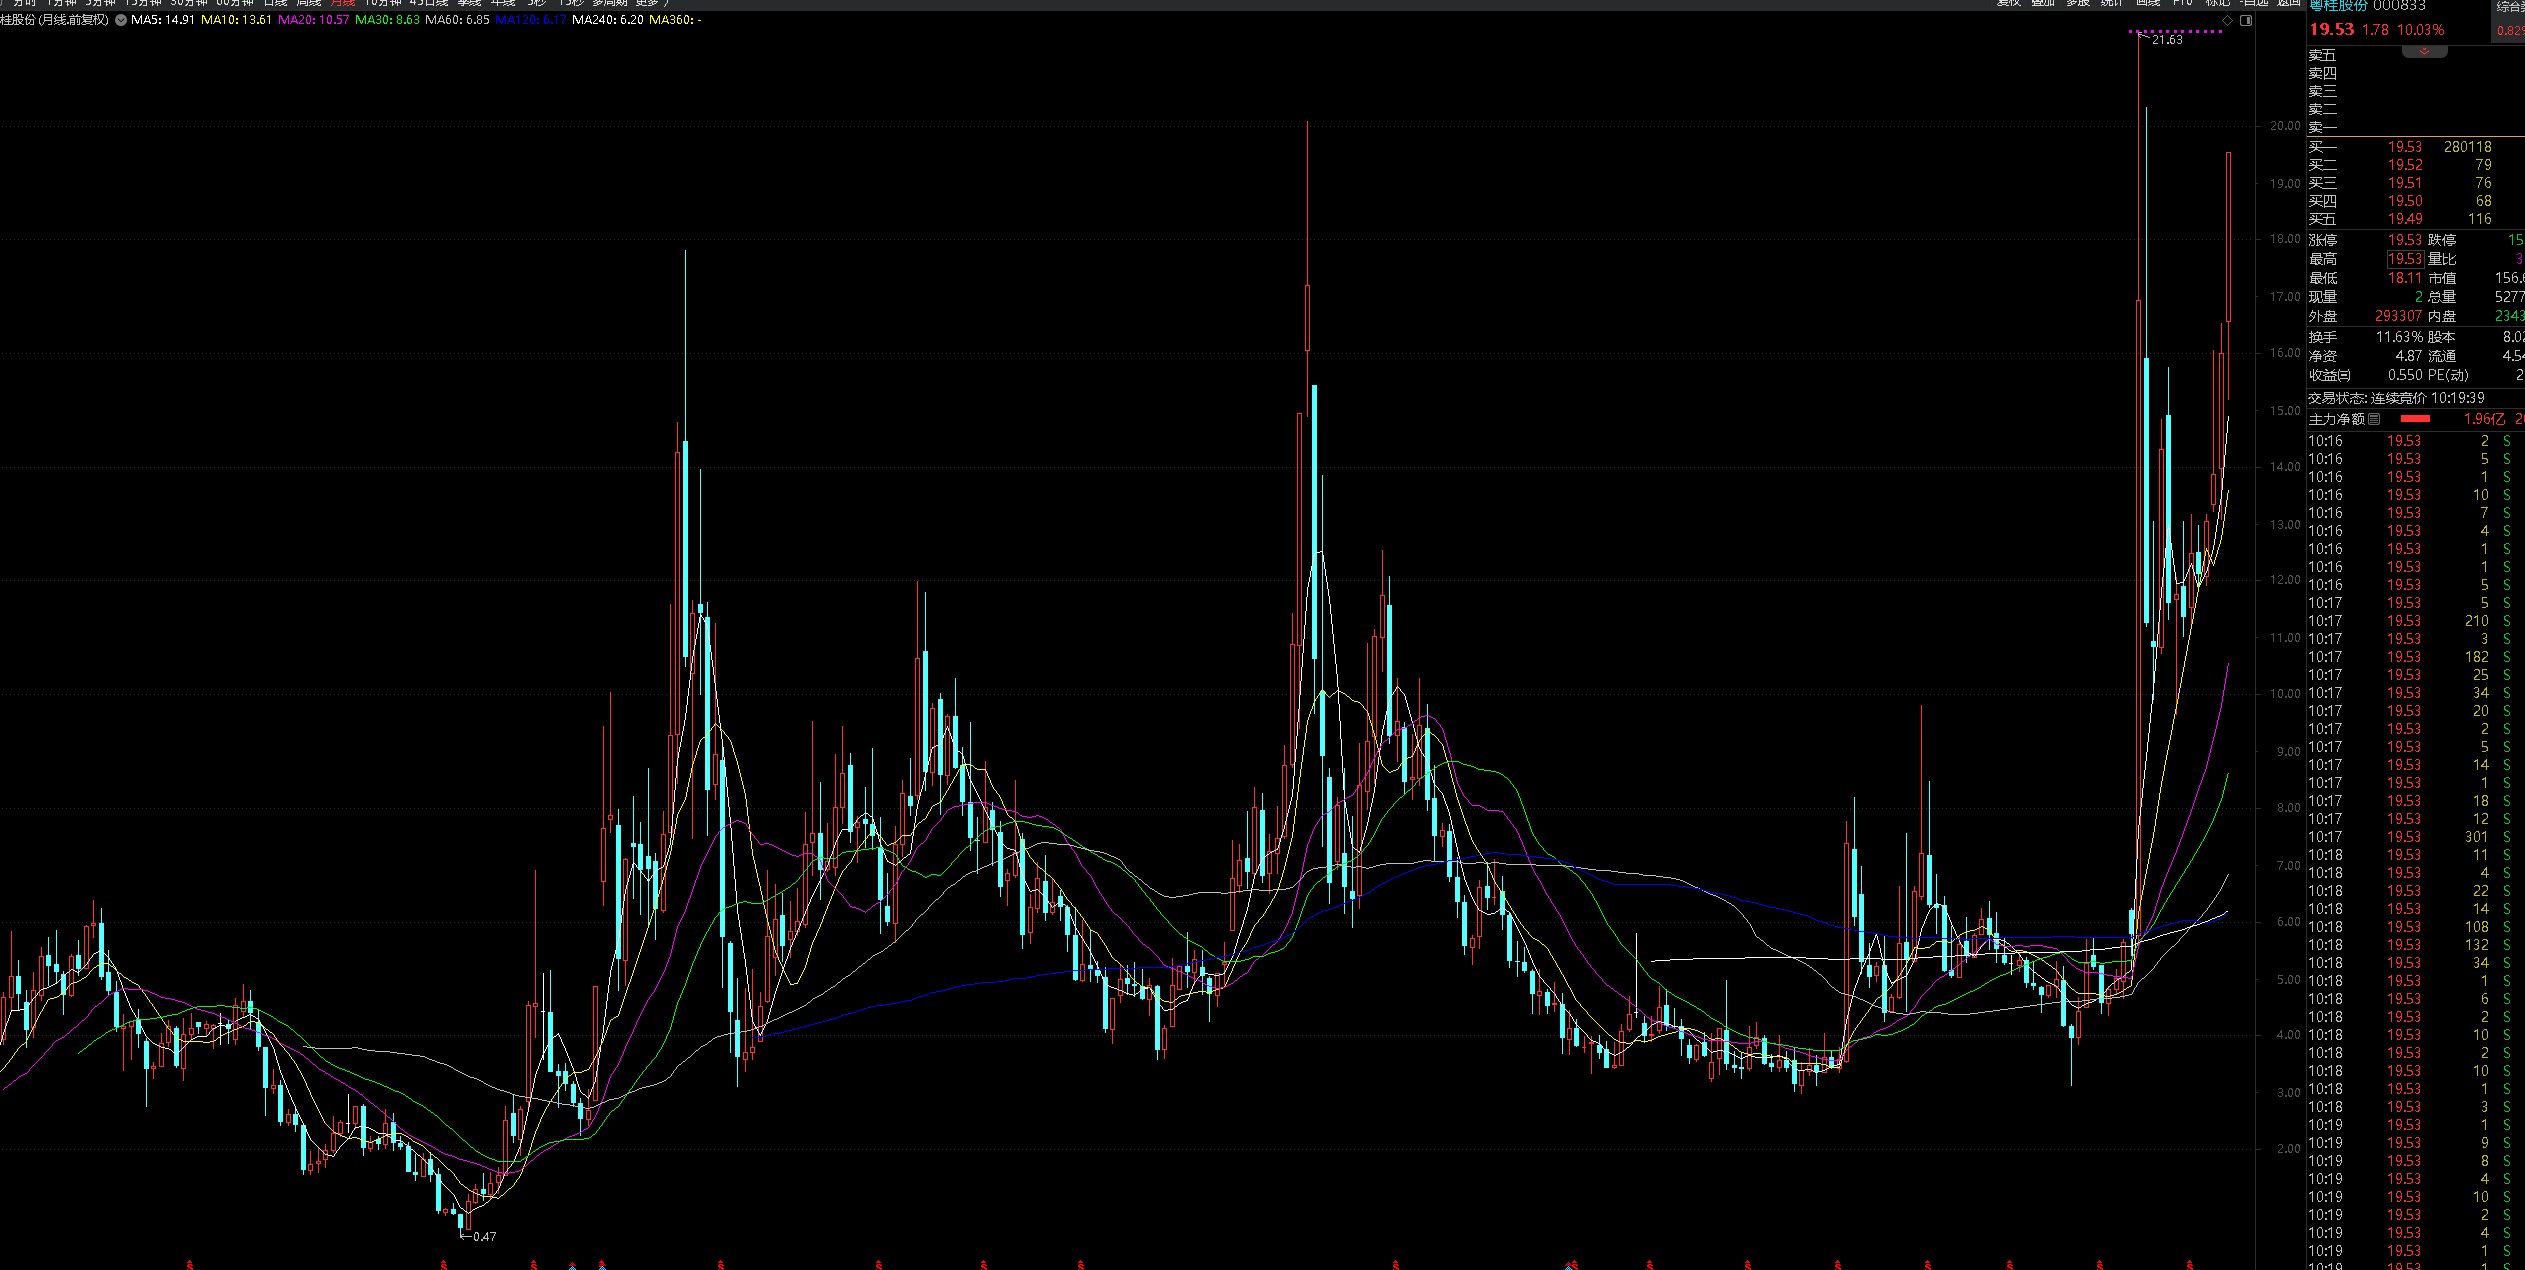Screen dimensions: 2525x1270
Task: Expand the red double-chevron under stock price
Action: [2424, 51]
